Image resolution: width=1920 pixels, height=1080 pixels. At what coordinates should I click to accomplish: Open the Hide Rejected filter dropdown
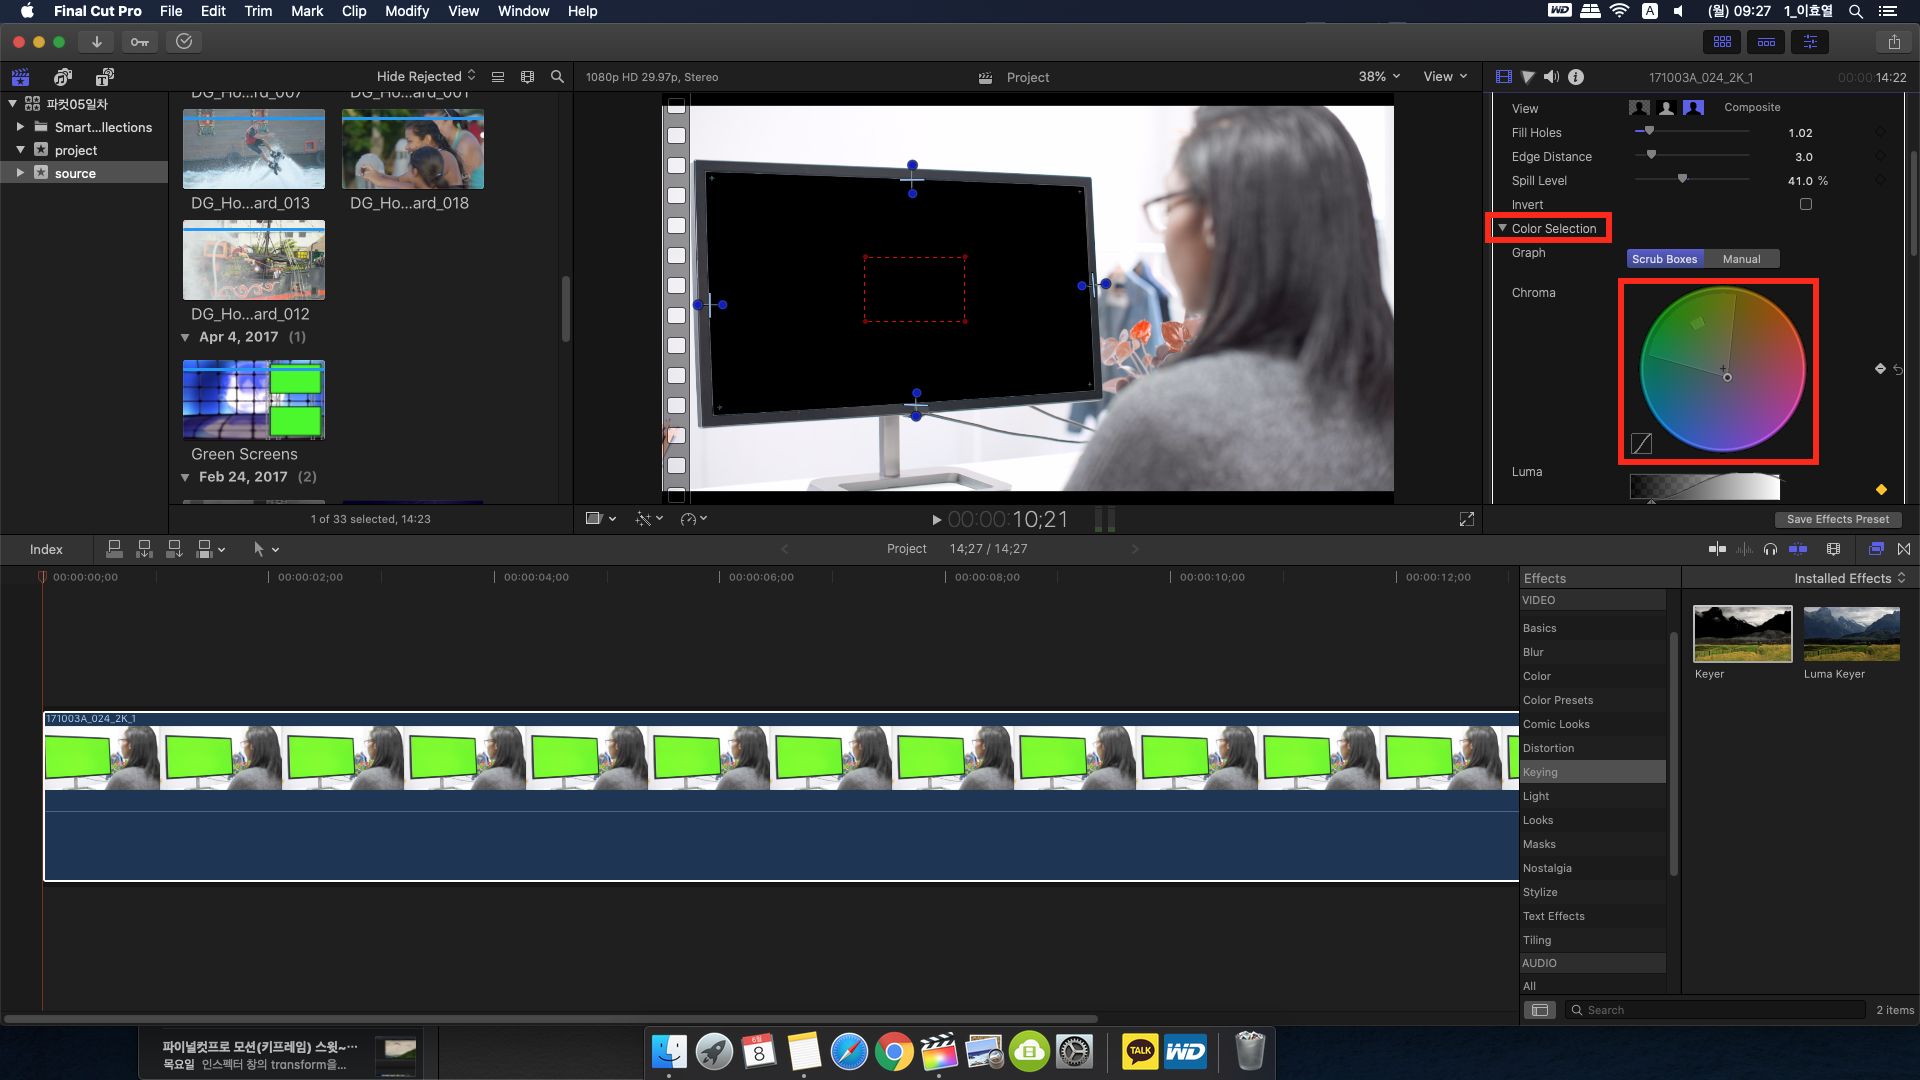tap(426, 76)
